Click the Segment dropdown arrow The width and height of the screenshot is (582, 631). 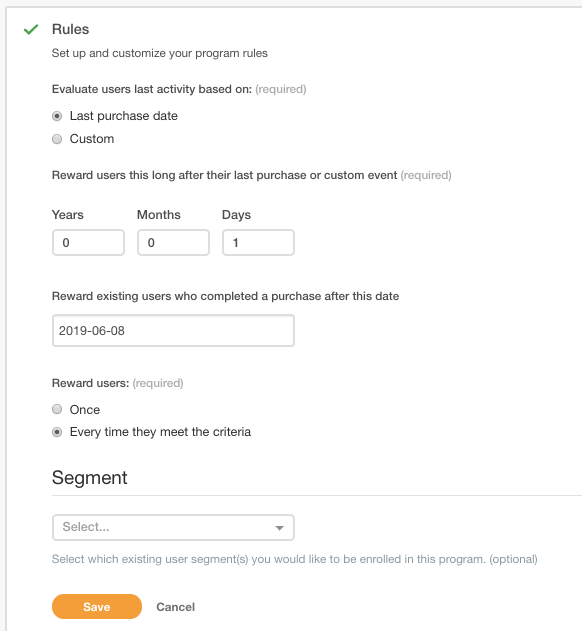click(x=279, y=528)
